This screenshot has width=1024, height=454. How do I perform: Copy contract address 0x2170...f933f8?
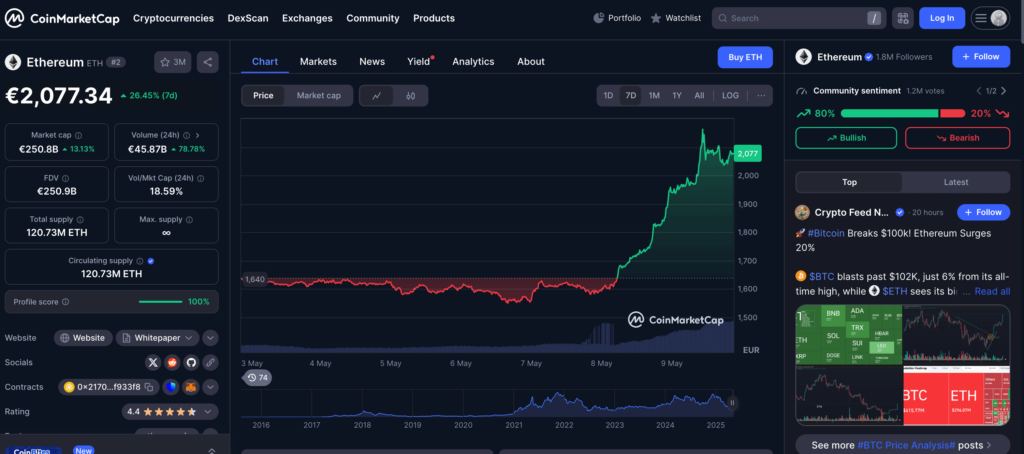click(149, 387)
